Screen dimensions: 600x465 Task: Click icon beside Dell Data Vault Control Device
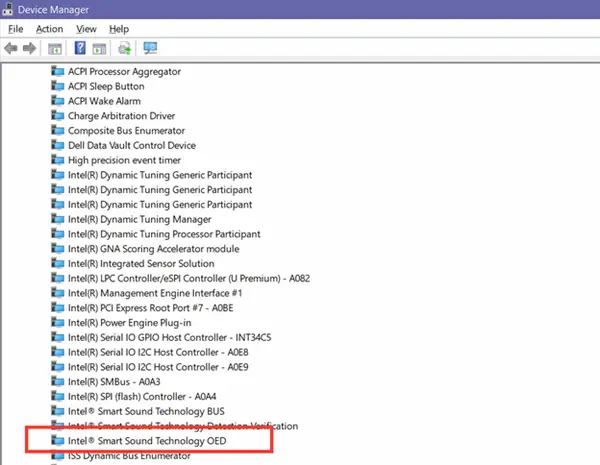coord(58,145)
